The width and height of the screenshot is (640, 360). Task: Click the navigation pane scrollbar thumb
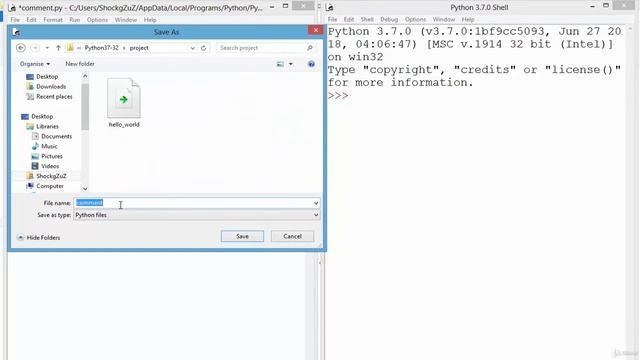click(x=85, y=107)
